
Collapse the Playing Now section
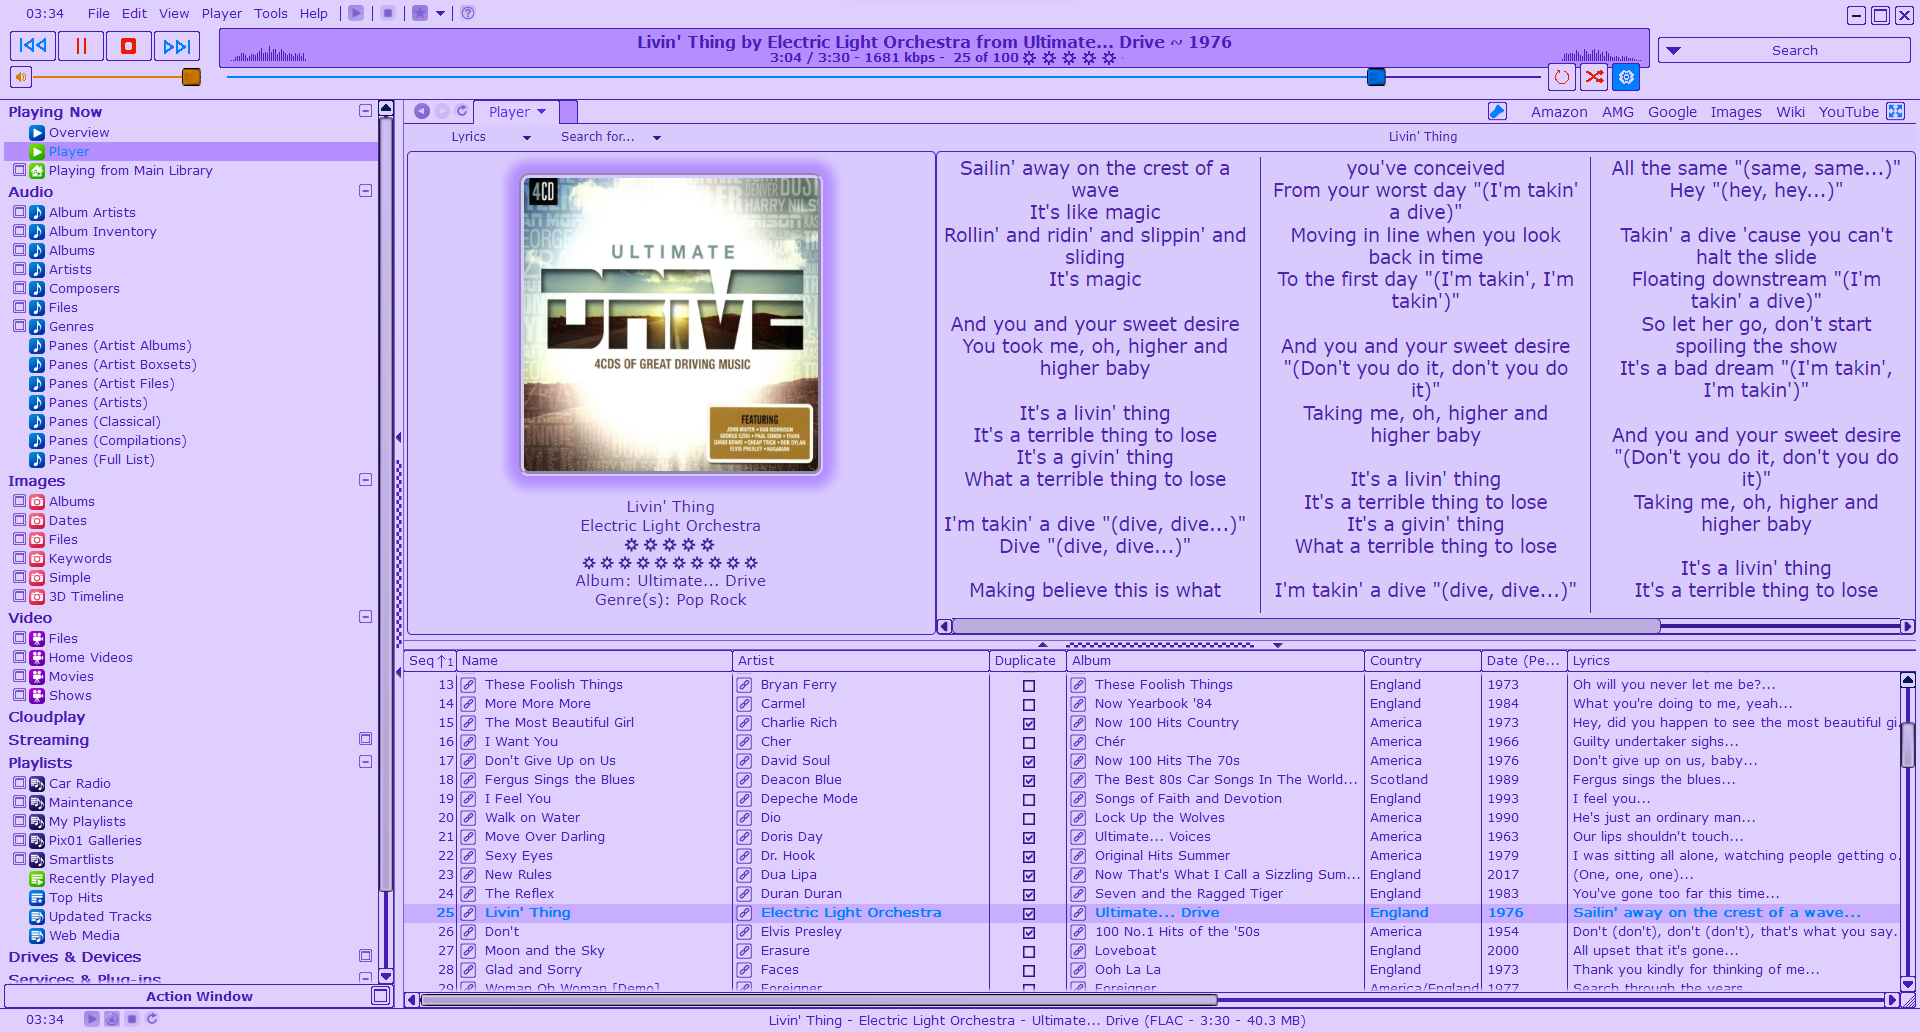pyautogui.click(x=365, y=111)
